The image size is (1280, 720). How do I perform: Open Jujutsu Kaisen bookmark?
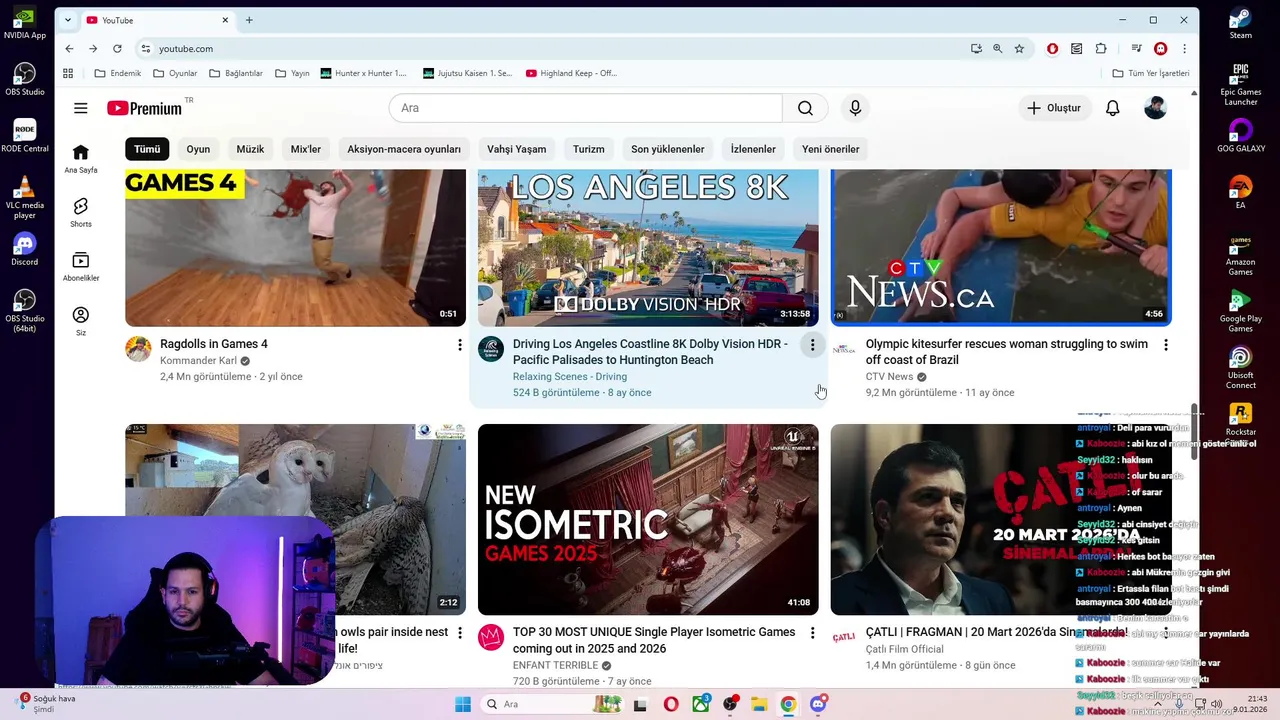coord(468,73)
